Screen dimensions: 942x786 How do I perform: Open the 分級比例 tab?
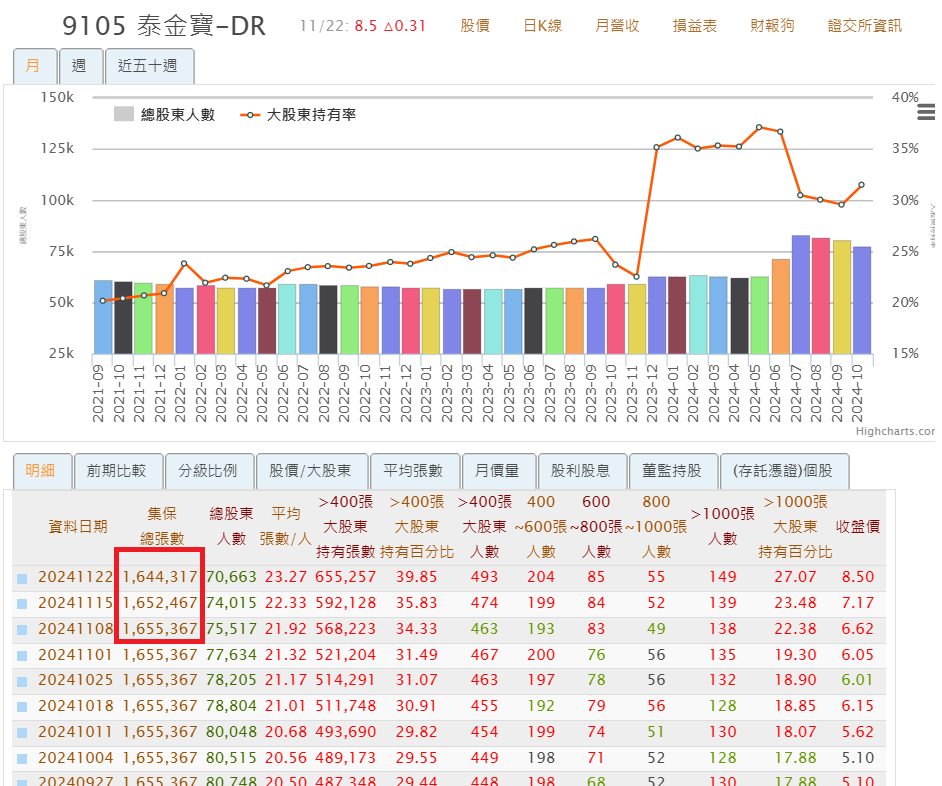pyautogui.click(x=207, y=471)
